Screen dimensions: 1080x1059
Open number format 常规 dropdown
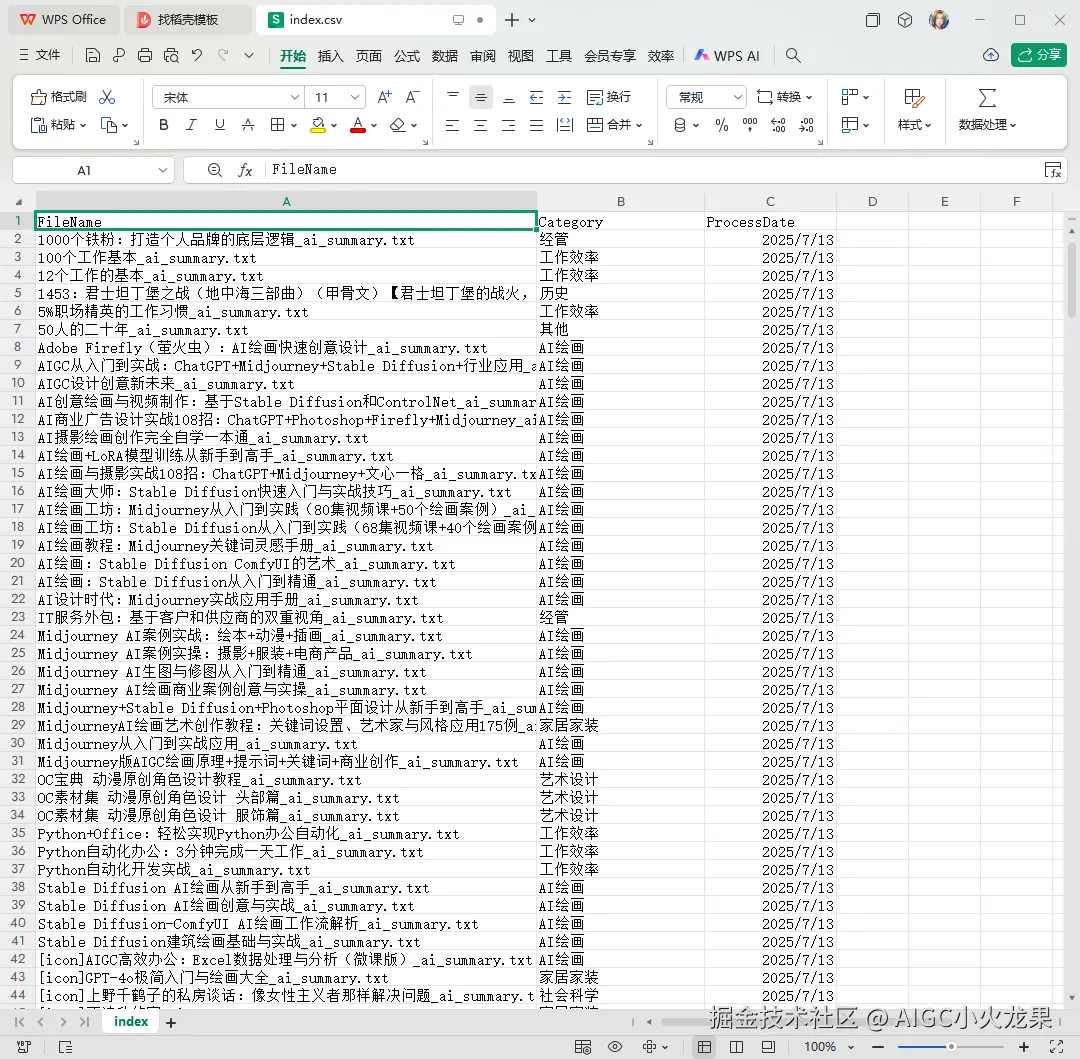[738, 97]
